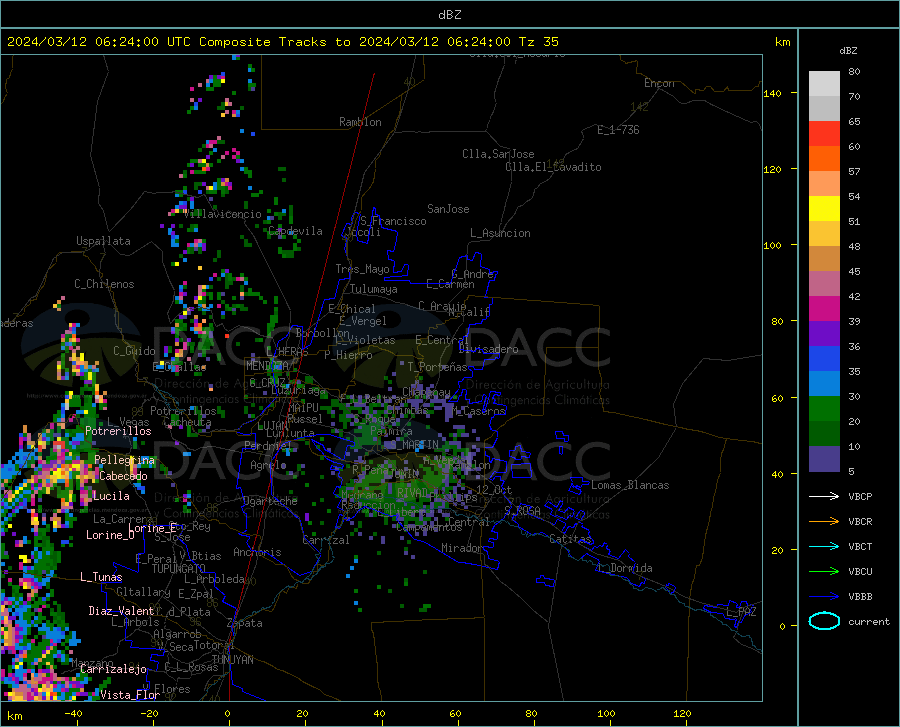Click the green VBCU arrow icon
This screenshot has width=900, height=727.
[x=824, y=572]
